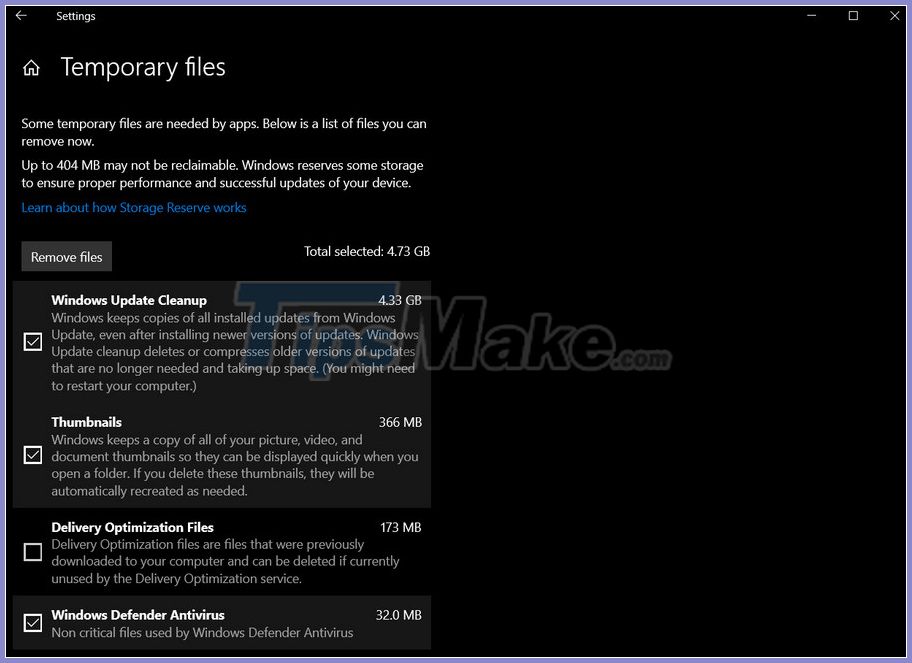Disable the Windows Defender Antivirus checkbox
The height and width of the screenshot is (663, 912).
(32, 623)
